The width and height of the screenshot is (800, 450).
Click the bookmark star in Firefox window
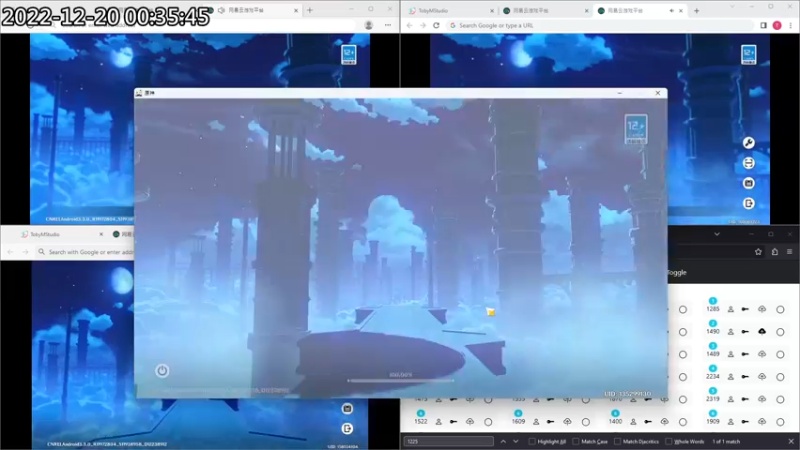(758, 252)
